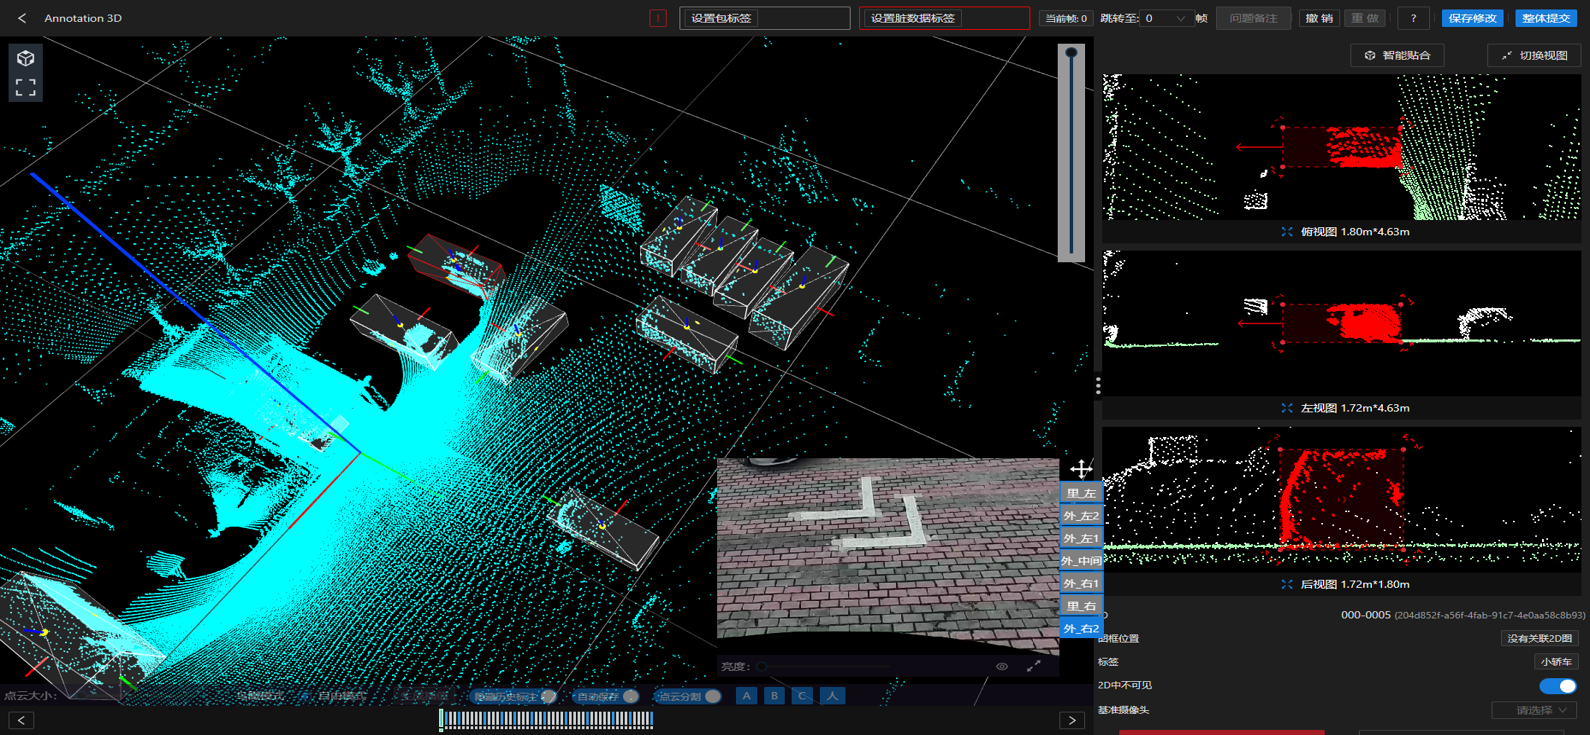This screenshot has width=1590, height=735.
Task: Maximize the 后视图 rear view panel
Action: pos(1287,585)
